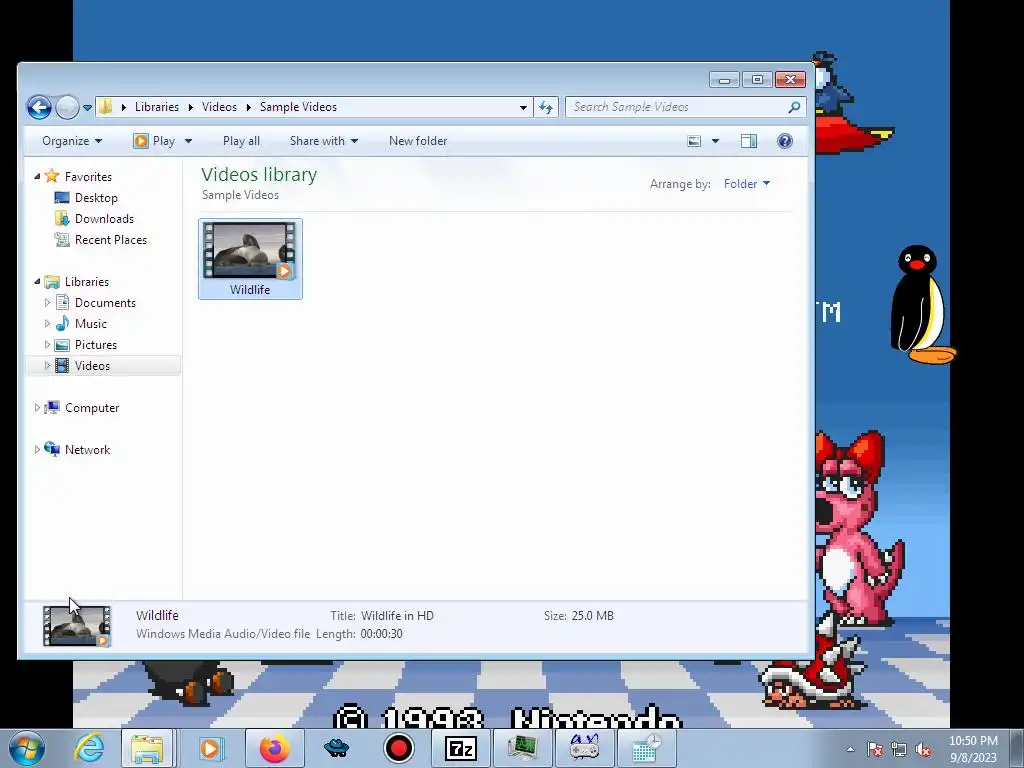Viewport: 1024px width, 768px height.
Task: Show hidden tray icons arrow
Action: pyautogui.click(x=850, y=749)
